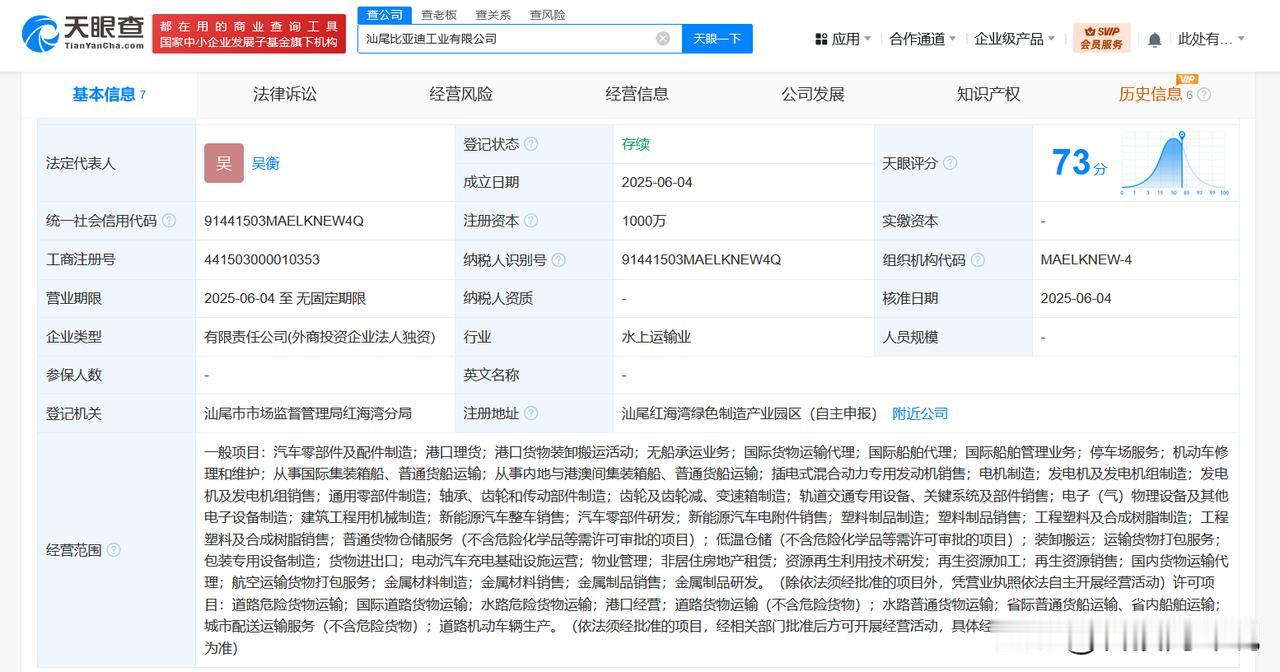Show help for 注册地址 question mark

coord(531,413)
